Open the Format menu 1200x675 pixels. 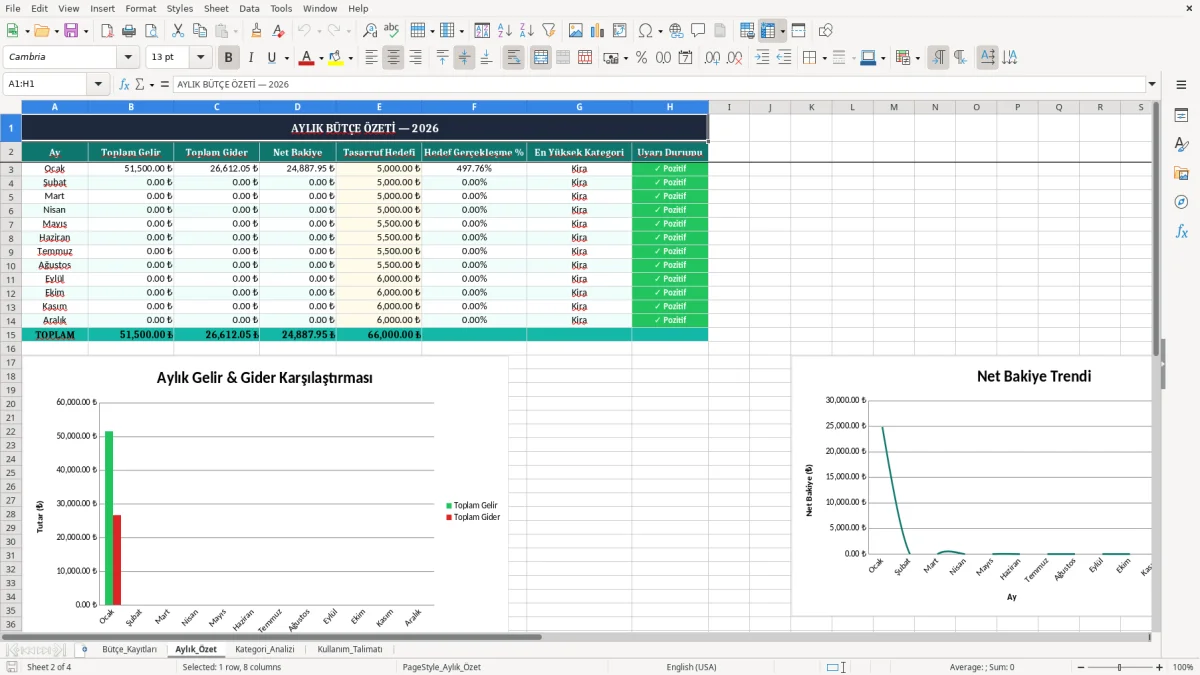click(x=140, y=8)
